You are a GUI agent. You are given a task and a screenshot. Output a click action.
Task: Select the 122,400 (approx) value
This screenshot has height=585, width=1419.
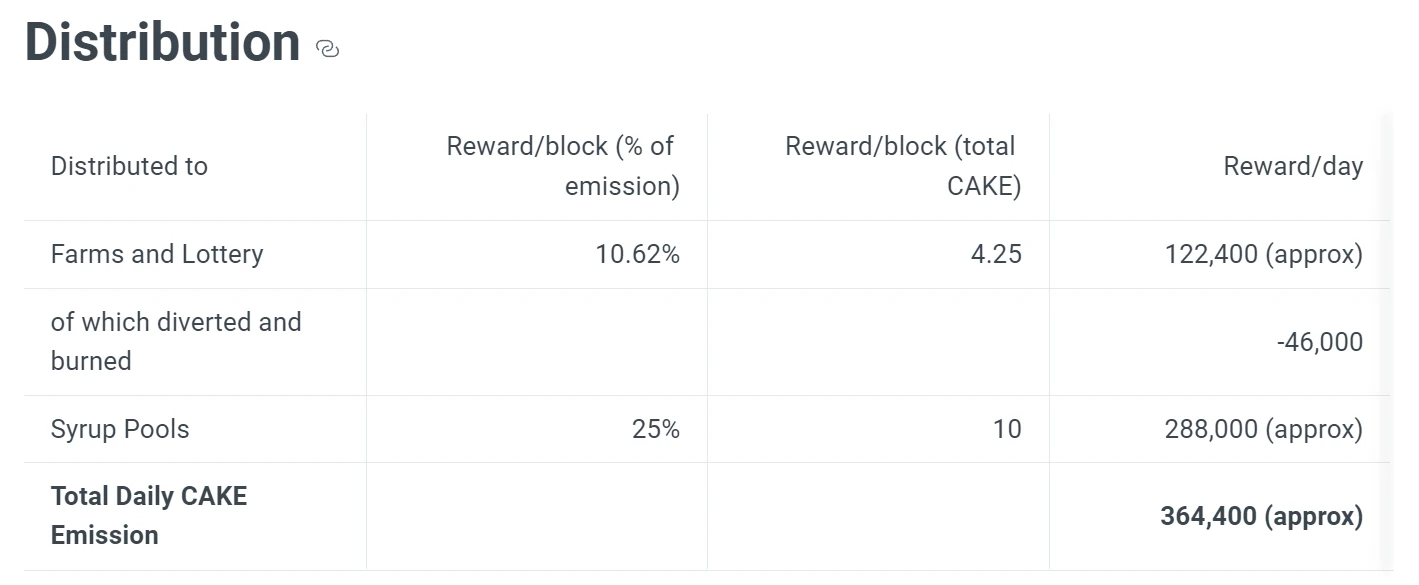click(x=1264, y=254)
